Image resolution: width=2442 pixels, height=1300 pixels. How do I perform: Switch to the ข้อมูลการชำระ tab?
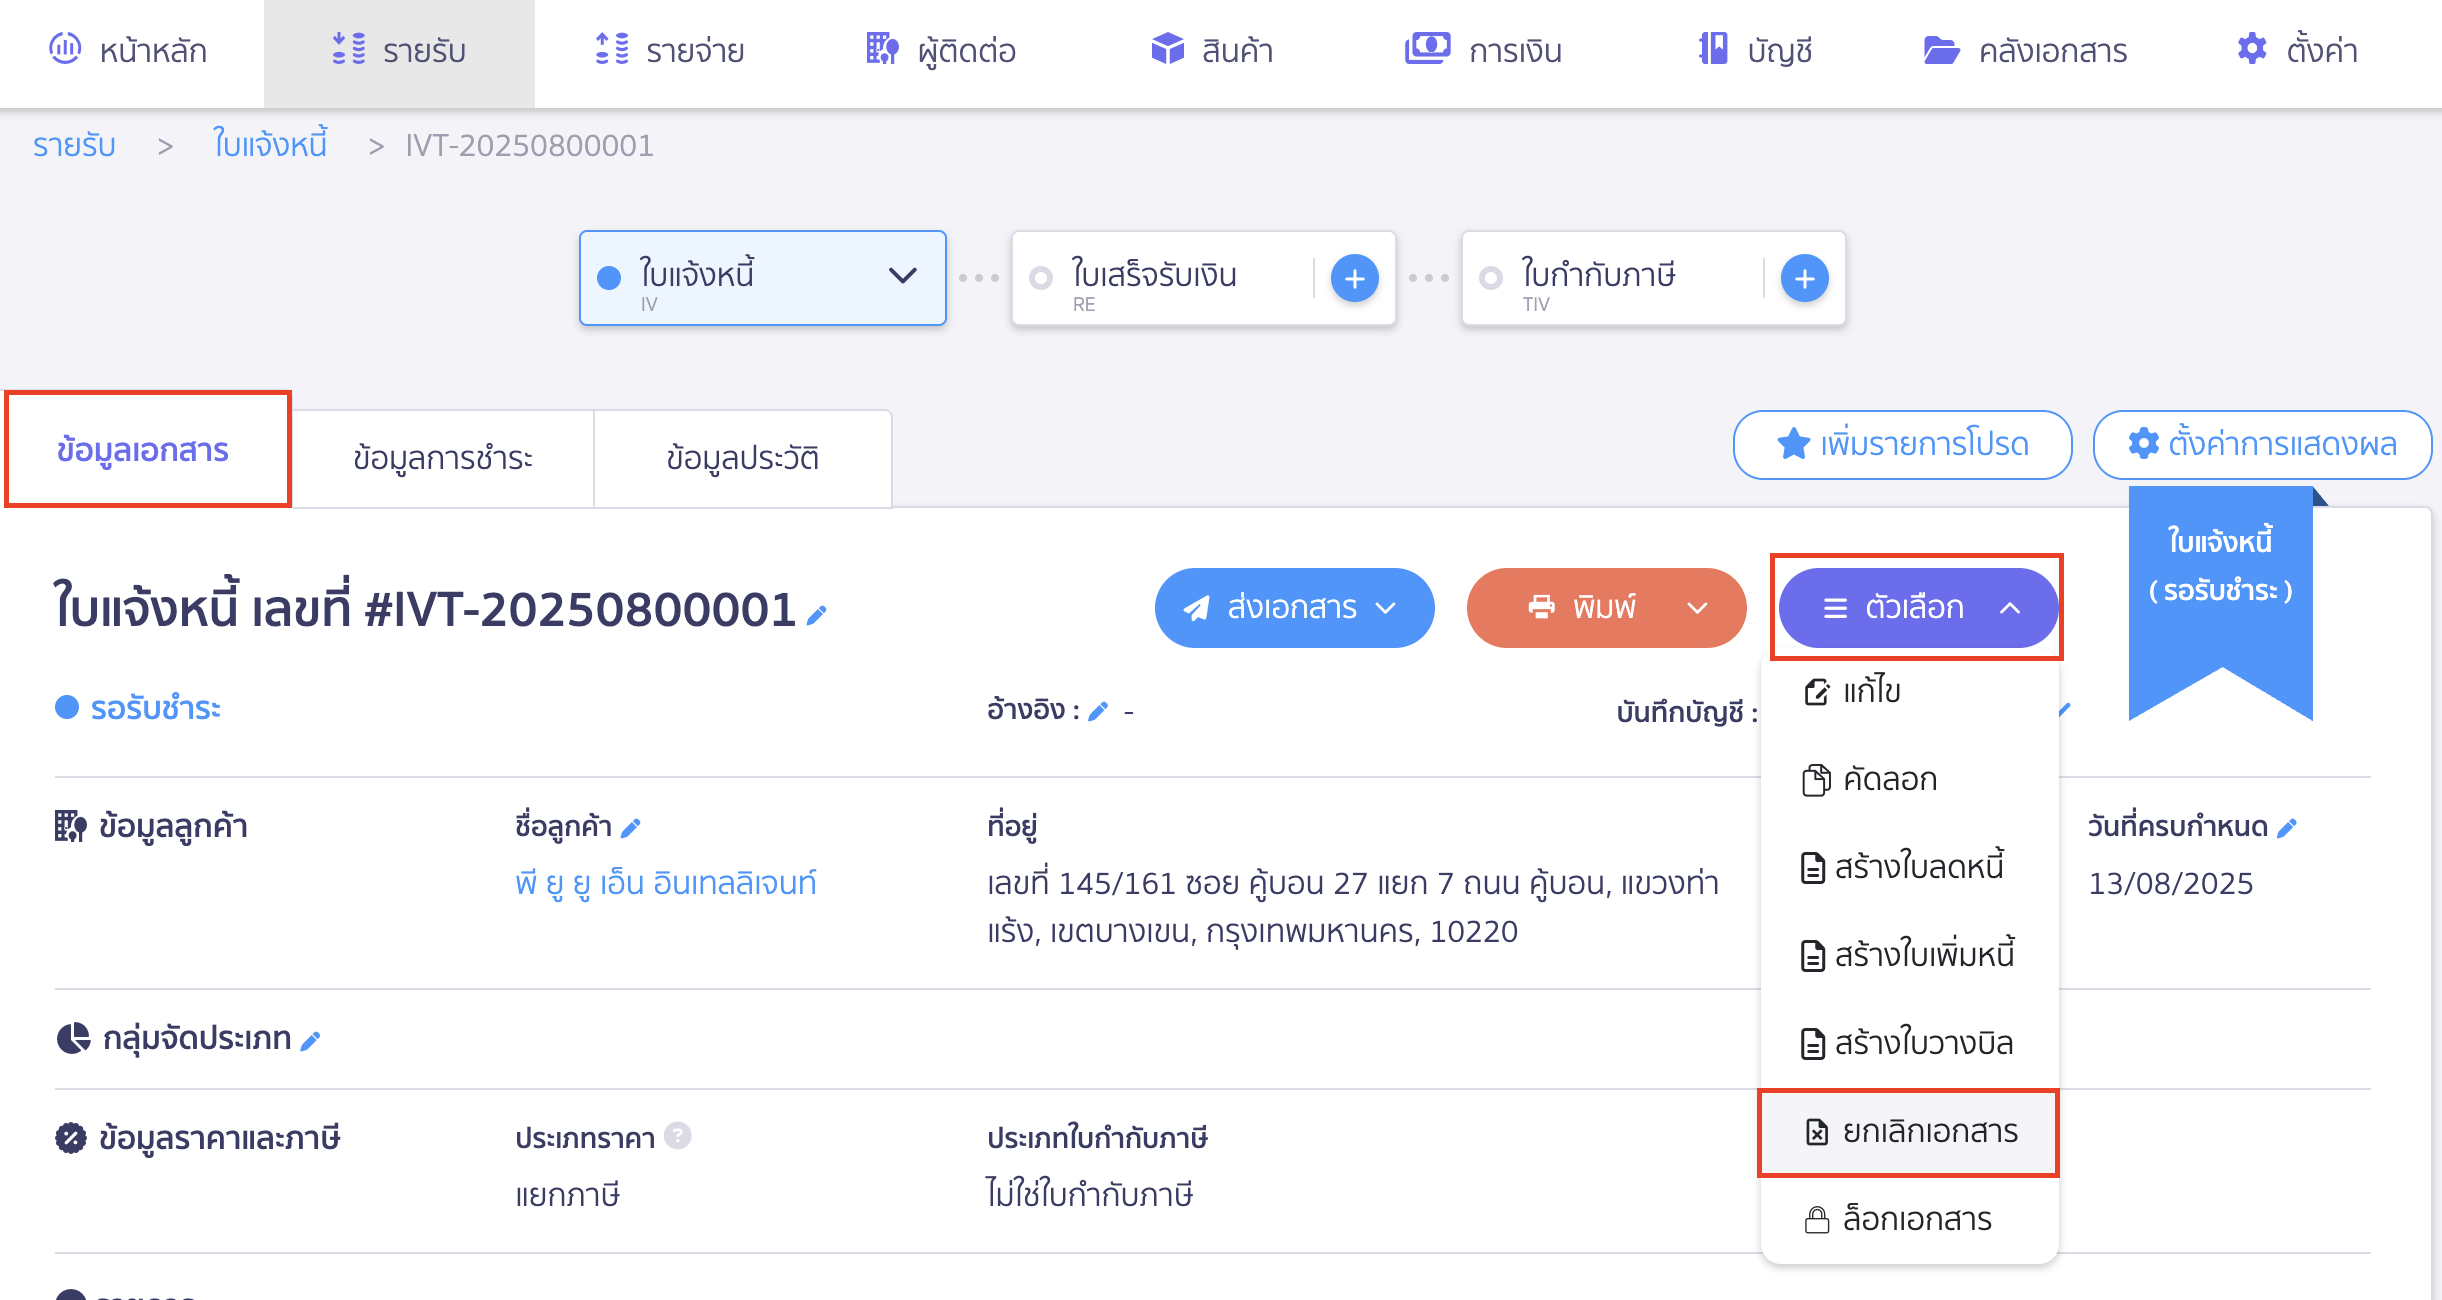pyautogui.click(x=443, y=458)
